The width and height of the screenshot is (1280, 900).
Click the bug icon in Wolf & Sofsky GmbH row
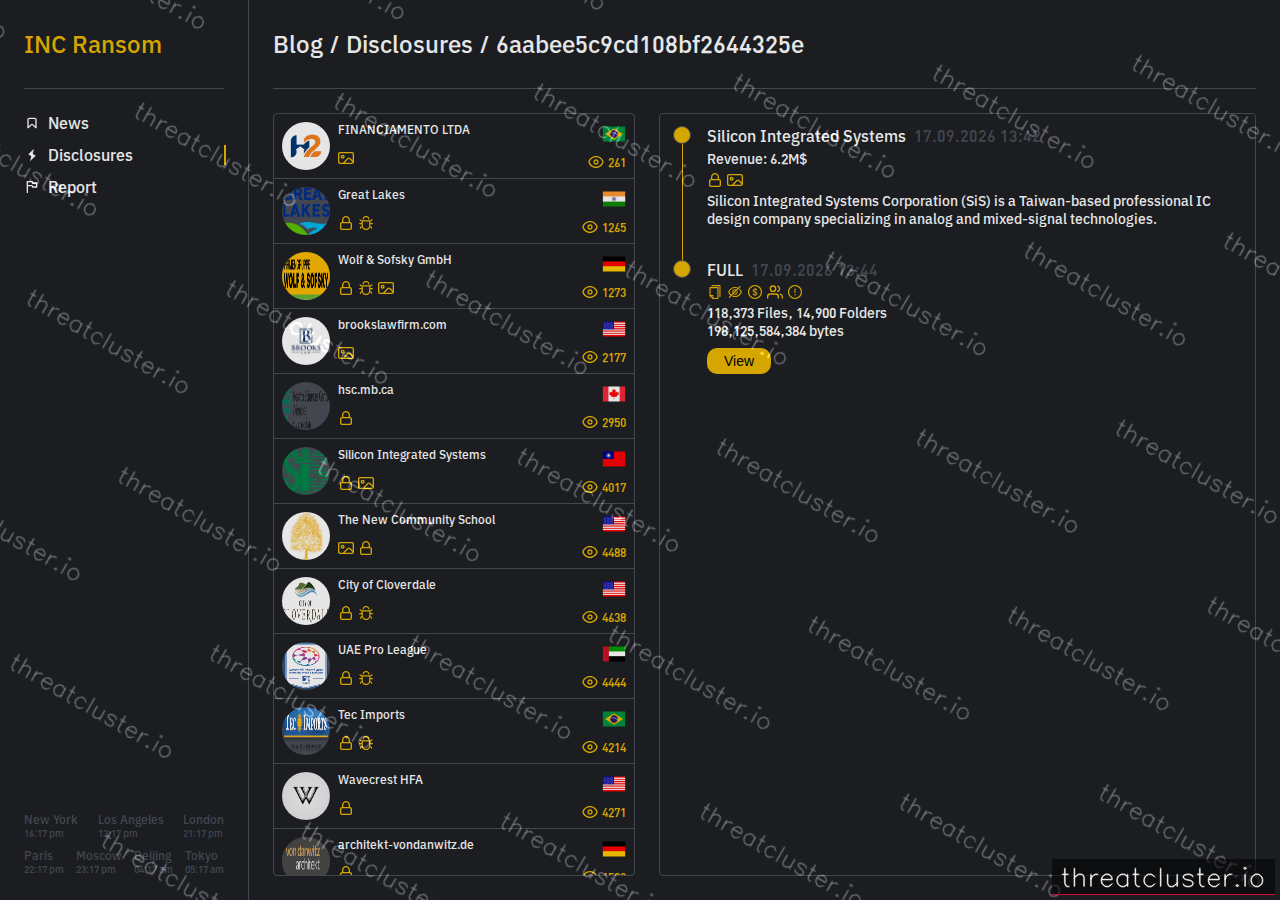pos(366,288)
